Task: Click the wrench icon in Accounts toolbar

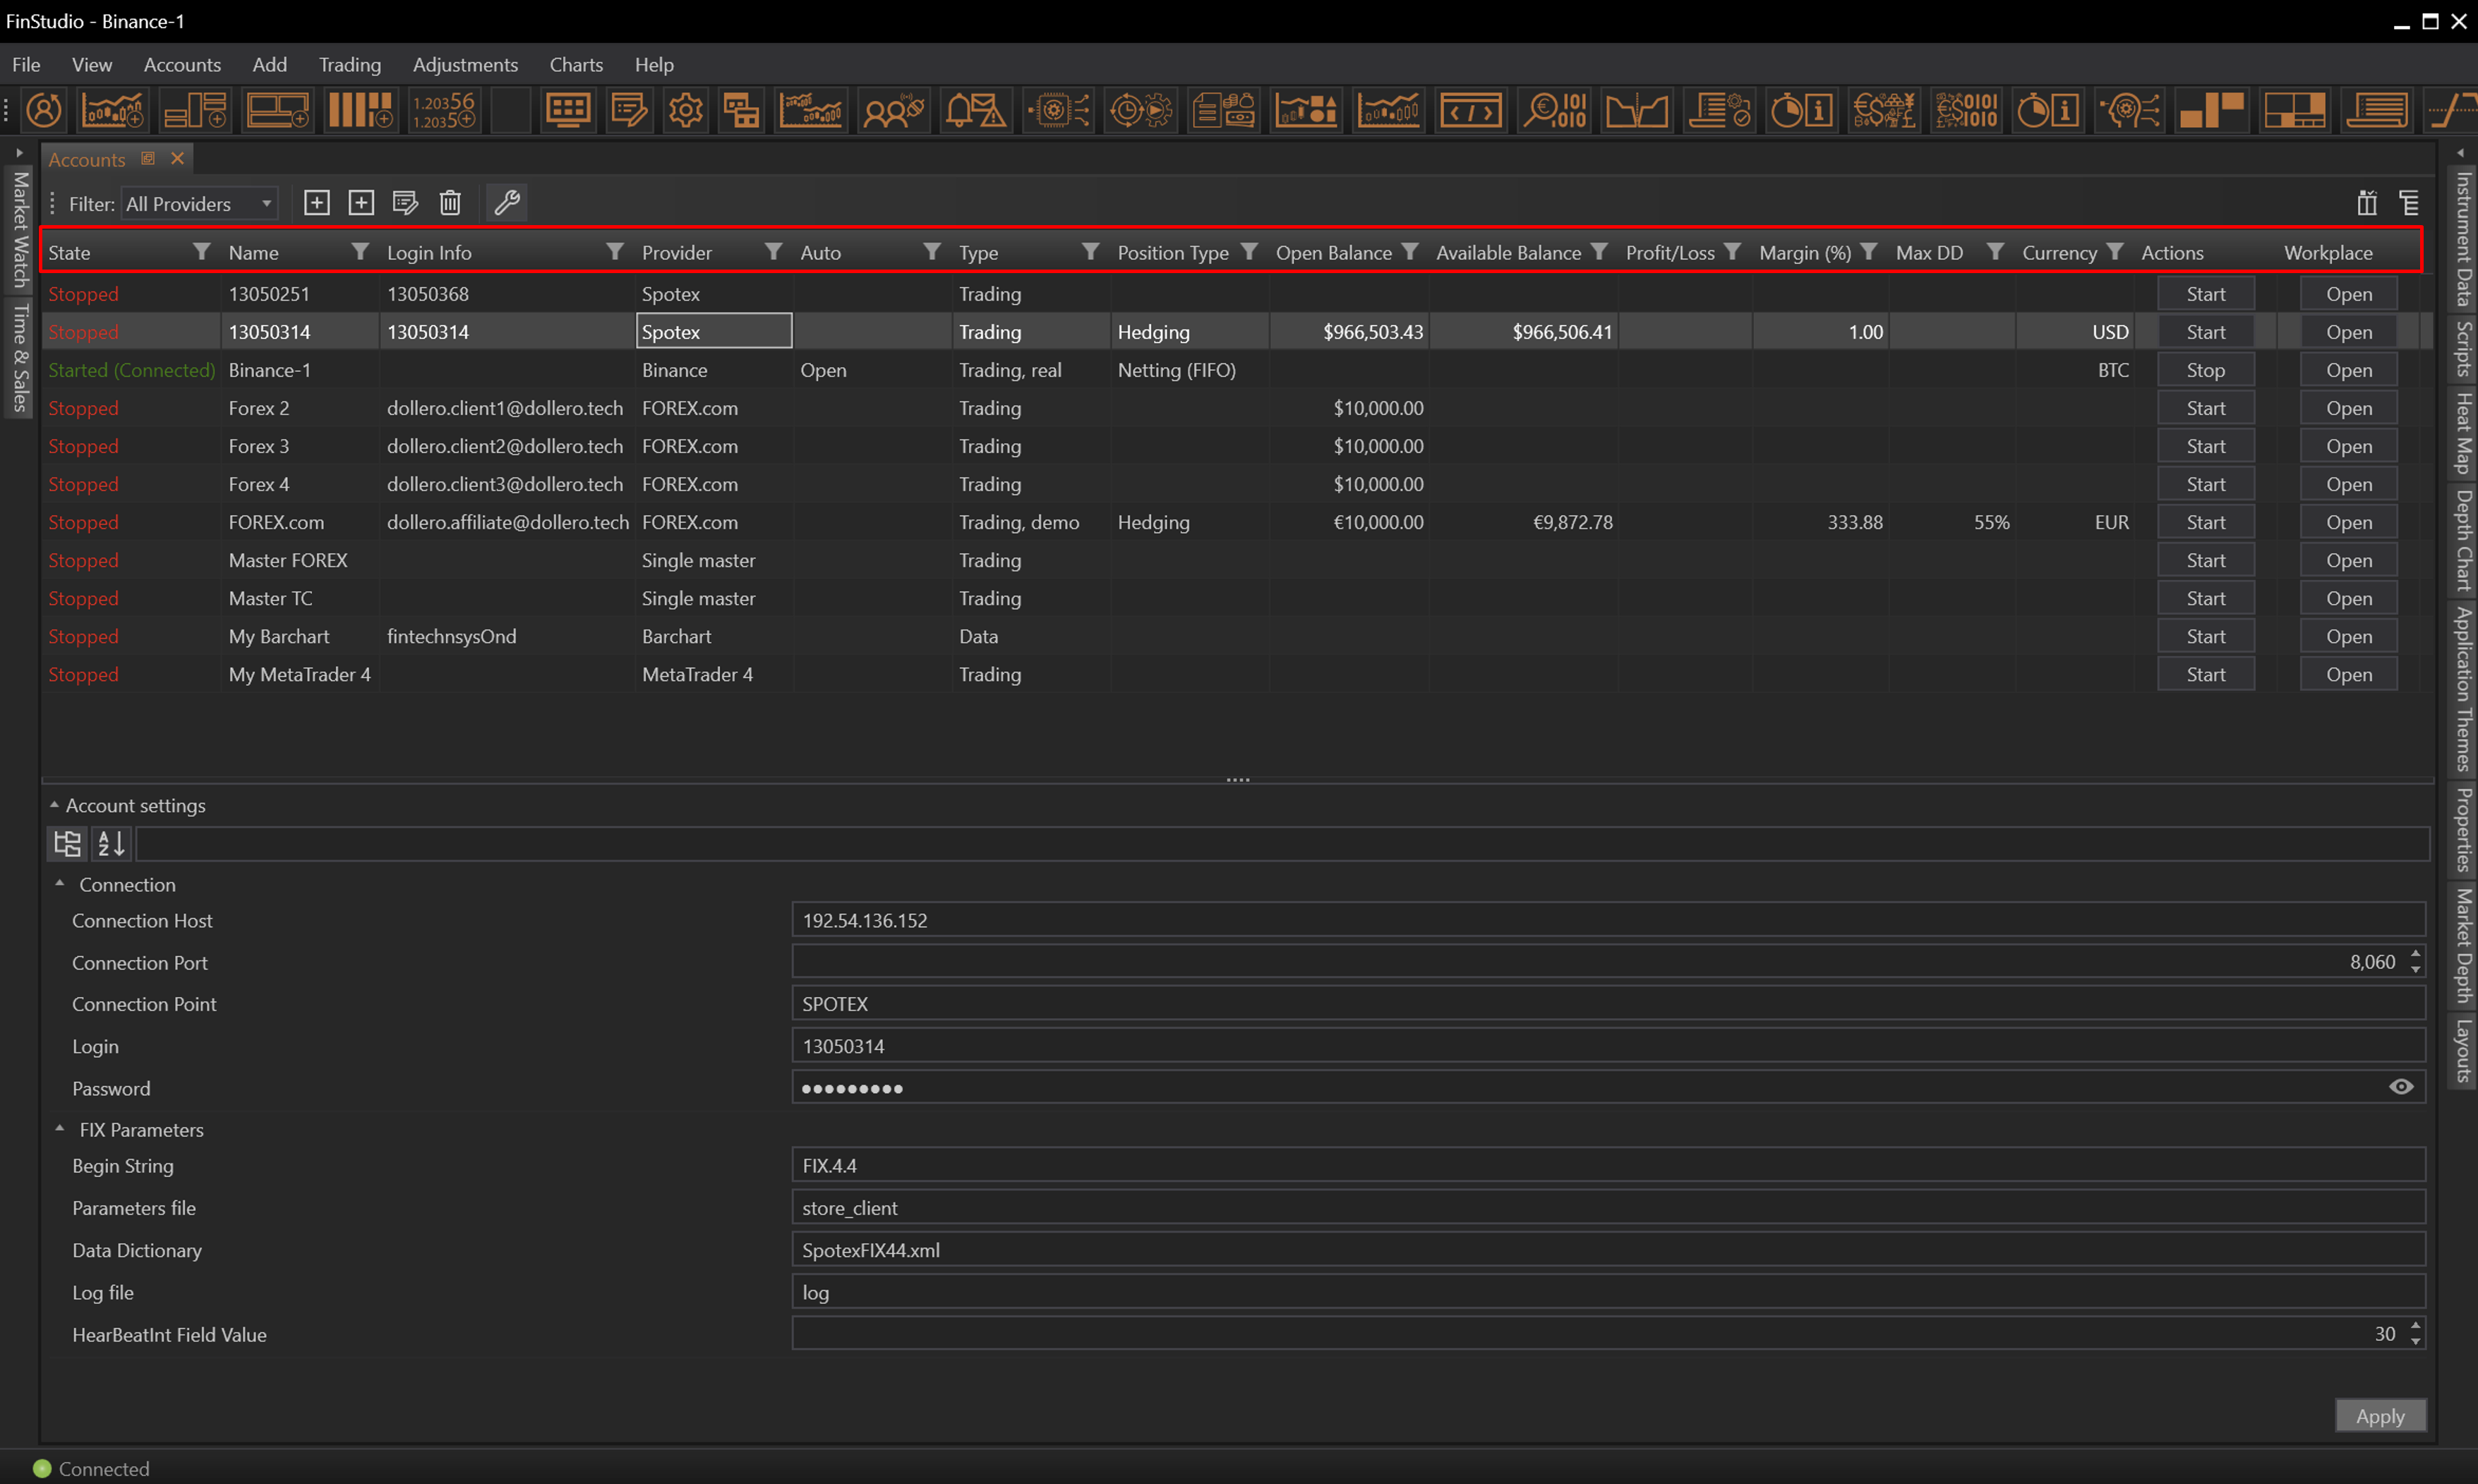Action: (x=507, y=203)
